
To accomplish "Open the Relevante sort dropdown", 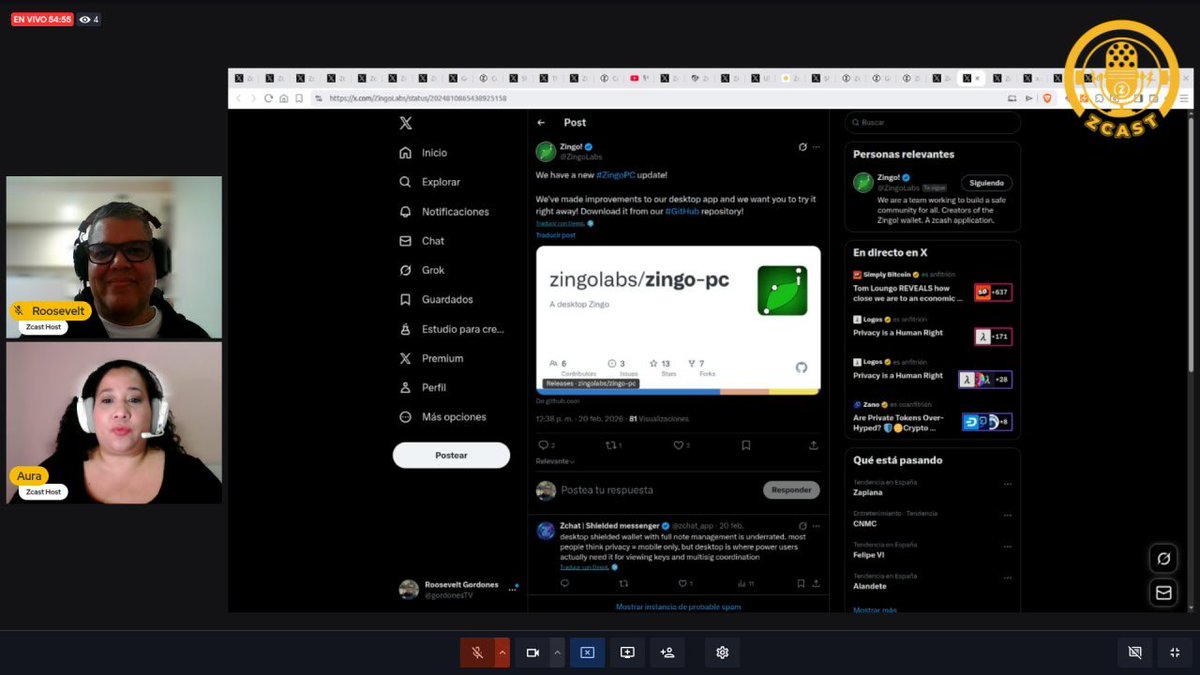I will (x=555, y=461).
